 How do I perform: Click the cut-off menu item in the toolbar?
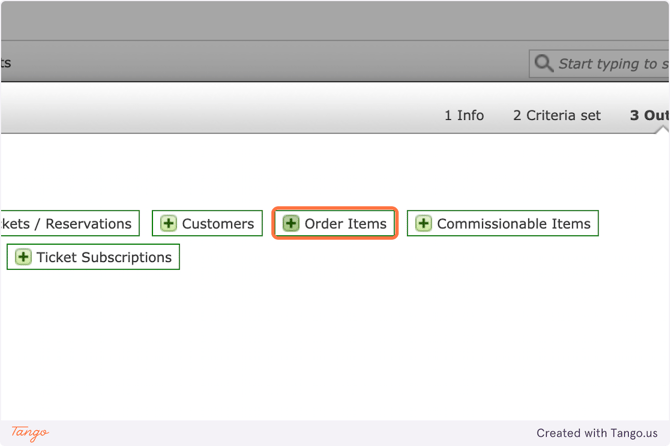point(6,62)
